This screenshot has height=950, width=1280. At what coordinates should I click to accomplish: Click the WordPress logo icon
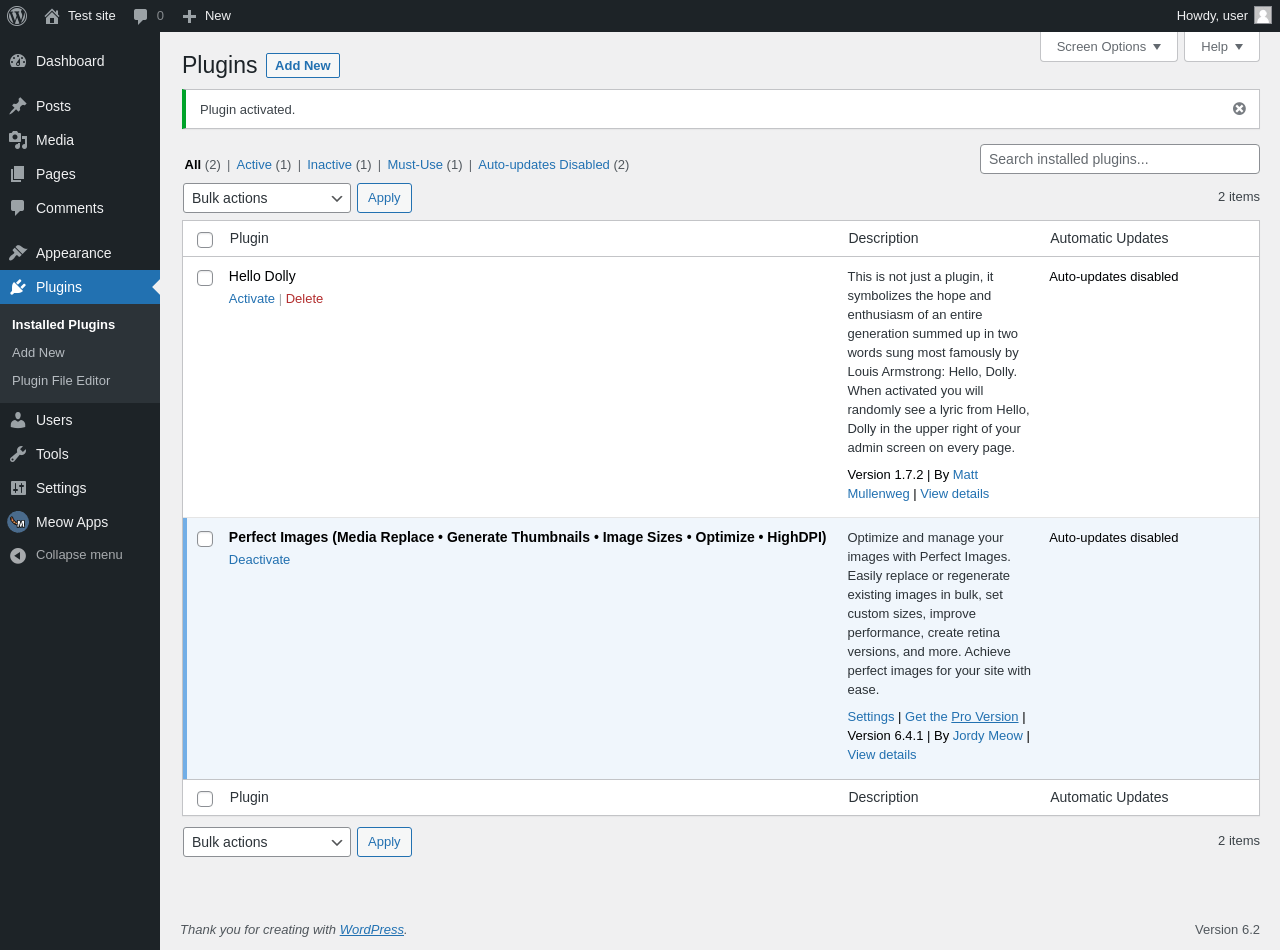tap(17, 16)
